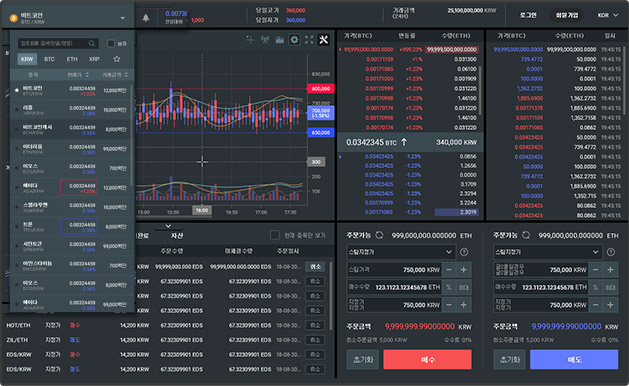Open chart settings gear icon
The width and height of the screenshot is (629, 386).
[x=294, y=39]
